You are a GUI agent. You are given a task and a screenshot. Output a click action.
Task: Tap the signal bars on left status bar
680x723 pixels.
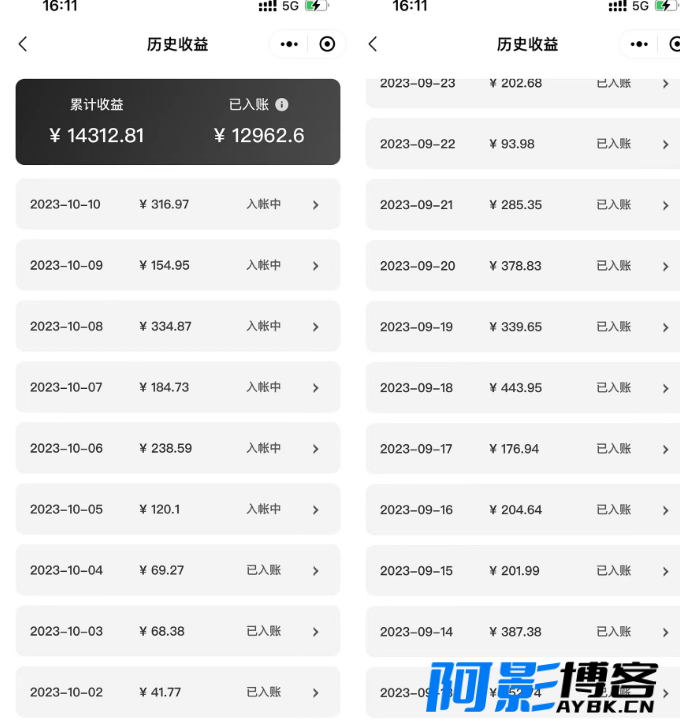tap(267, 6)
